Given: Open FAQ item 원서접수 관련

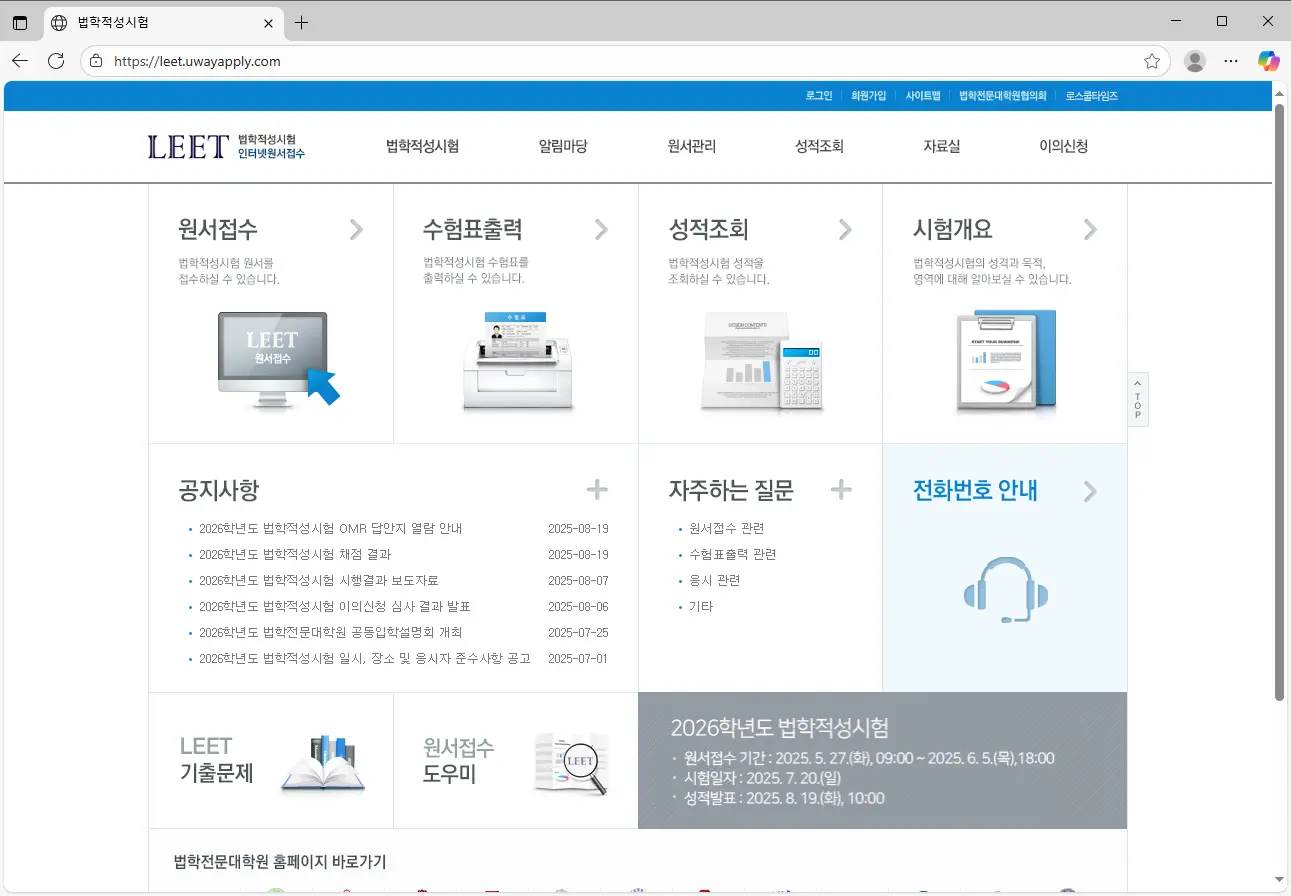Looking at the screenshot, I should click(726, 528).
